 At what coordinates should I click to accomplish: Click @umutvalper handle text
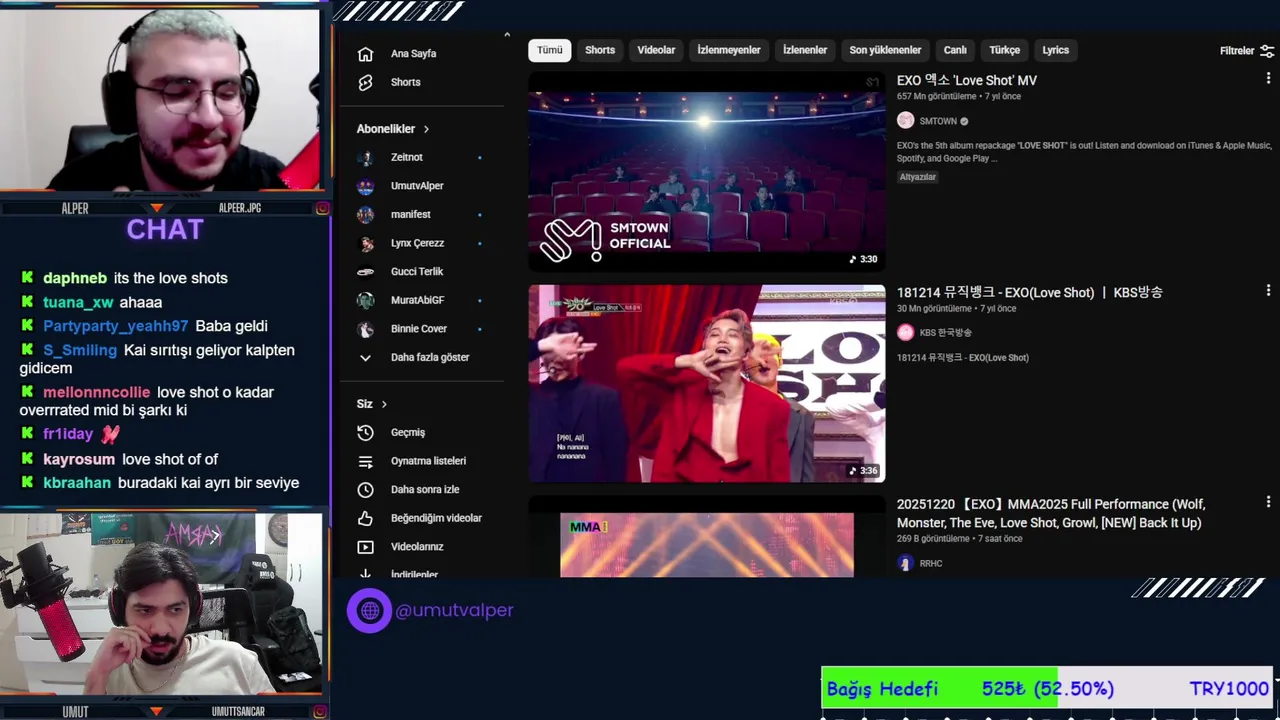(x=454, y=610)
